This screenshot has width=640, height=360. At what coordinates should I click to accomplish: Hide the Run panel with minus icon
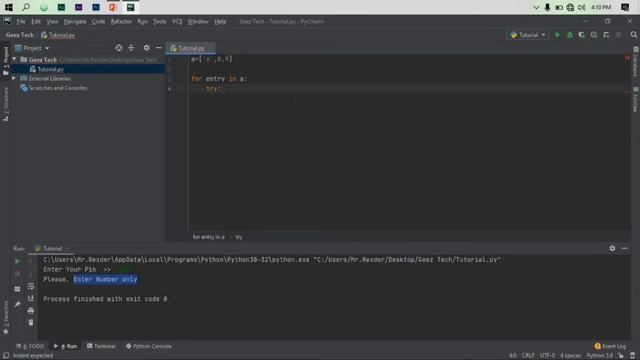624,248
